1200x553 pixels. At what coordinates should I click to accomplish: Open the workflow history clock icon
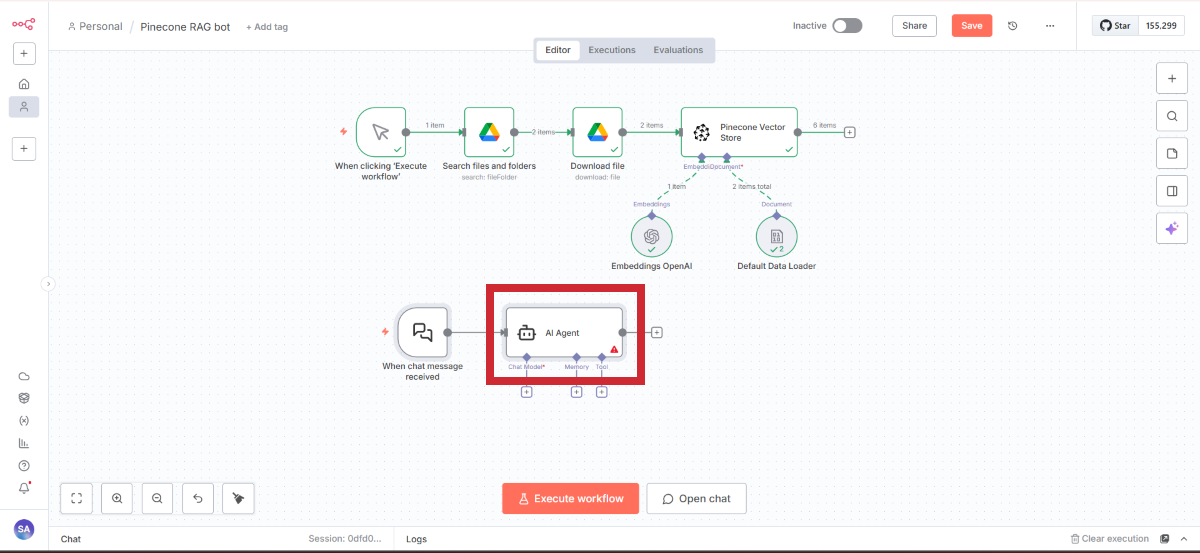[1012, 26]
